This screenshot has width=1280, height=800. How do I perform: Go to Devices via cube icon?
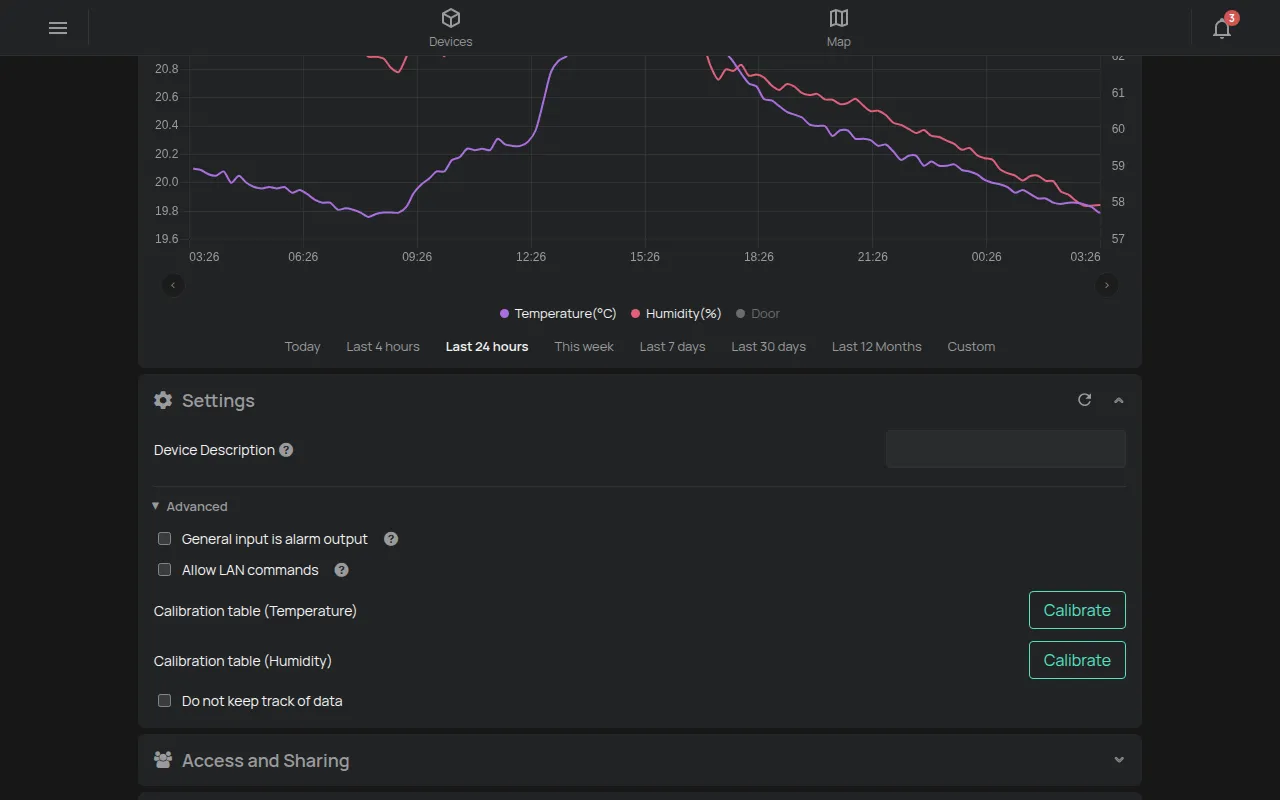click(x=451, y=18)
